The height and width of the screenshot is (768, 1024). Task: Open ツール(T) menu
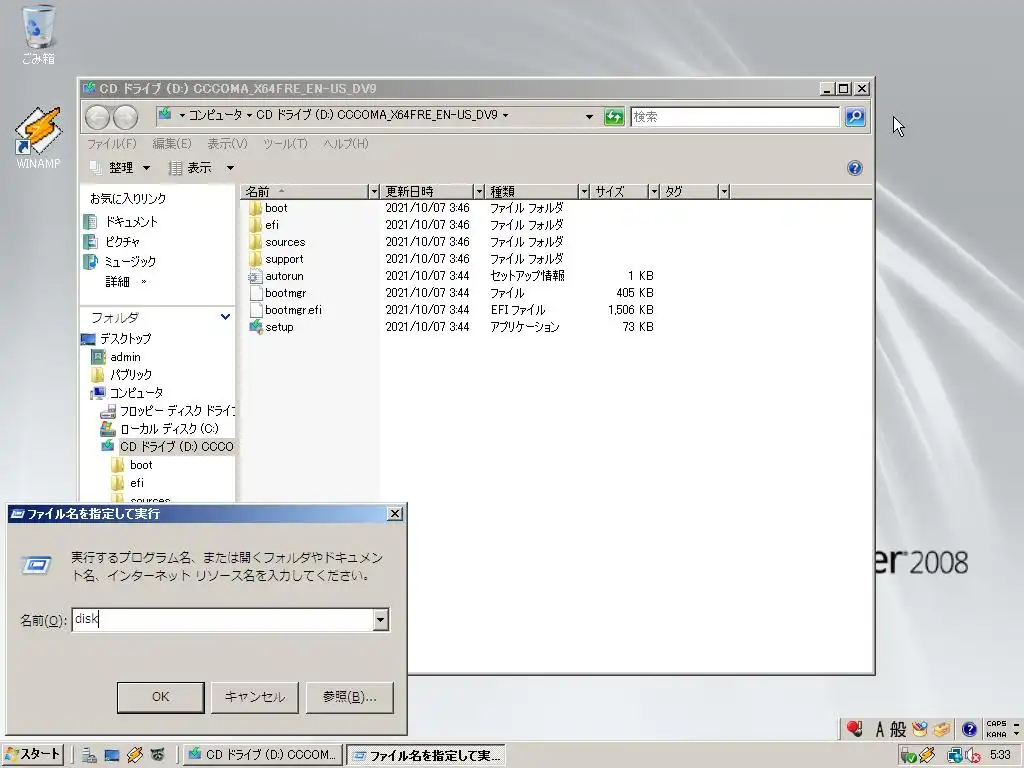pyautogui.click(x=285, y=144)
